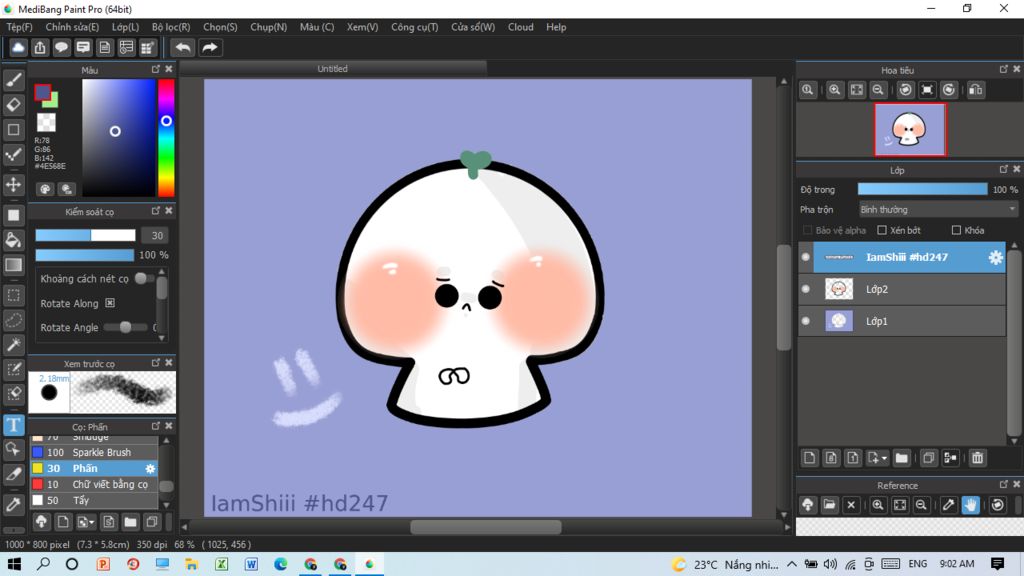Click the rainbow hue slider bar
This screenshot has width=1024, height=576.
click(166, 138)
